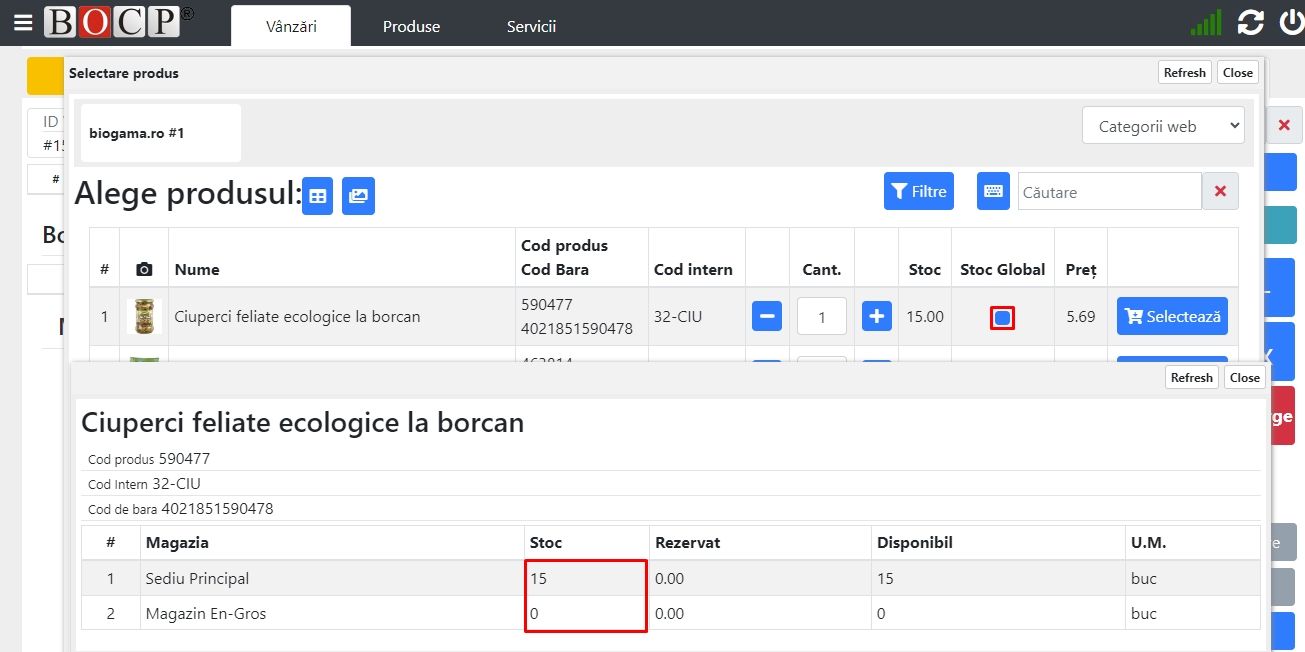Increase quantity with plus button
This screenshot has width=1305, height=652.
(x=877, y=316)
